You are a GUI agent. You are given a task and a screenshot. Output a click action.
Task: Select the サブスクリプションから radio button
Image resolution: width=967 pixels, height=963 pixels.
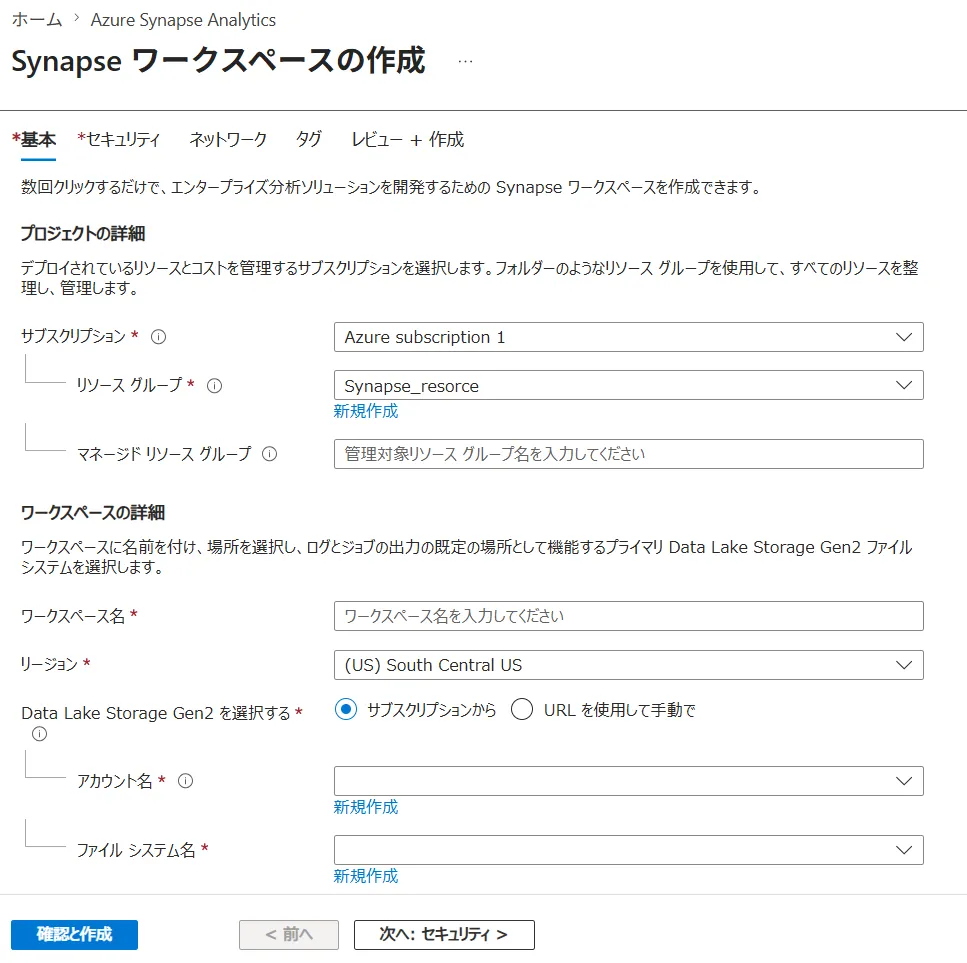(346, 710)
